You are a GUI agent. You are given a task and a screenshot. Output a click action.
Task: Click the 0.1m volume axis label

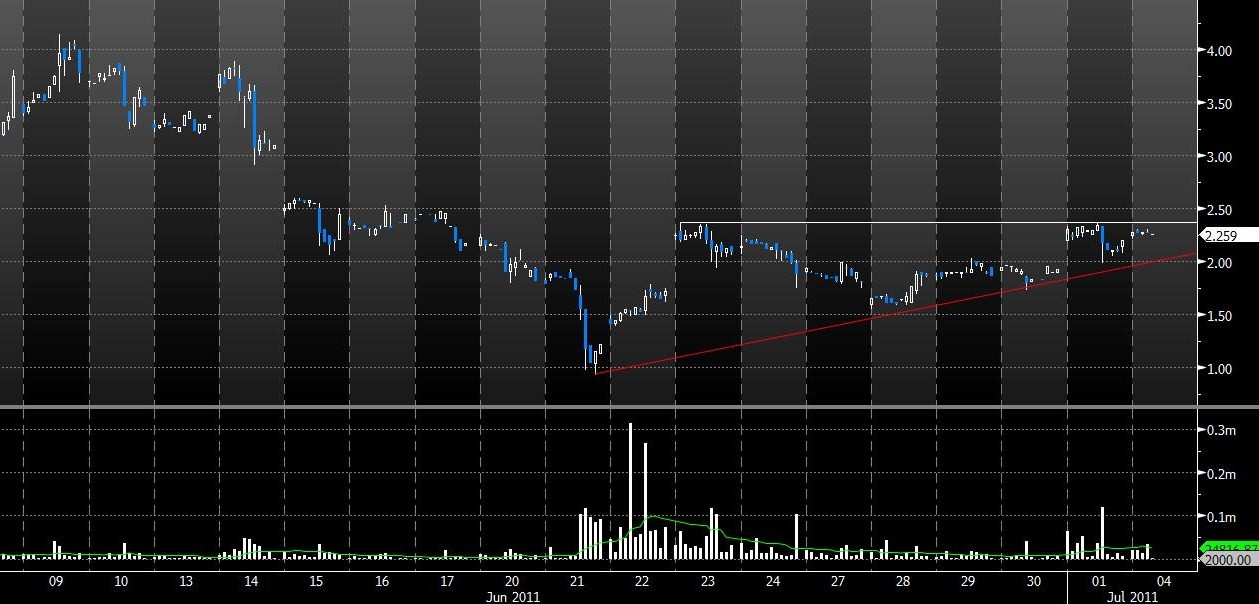point(1221,516)
